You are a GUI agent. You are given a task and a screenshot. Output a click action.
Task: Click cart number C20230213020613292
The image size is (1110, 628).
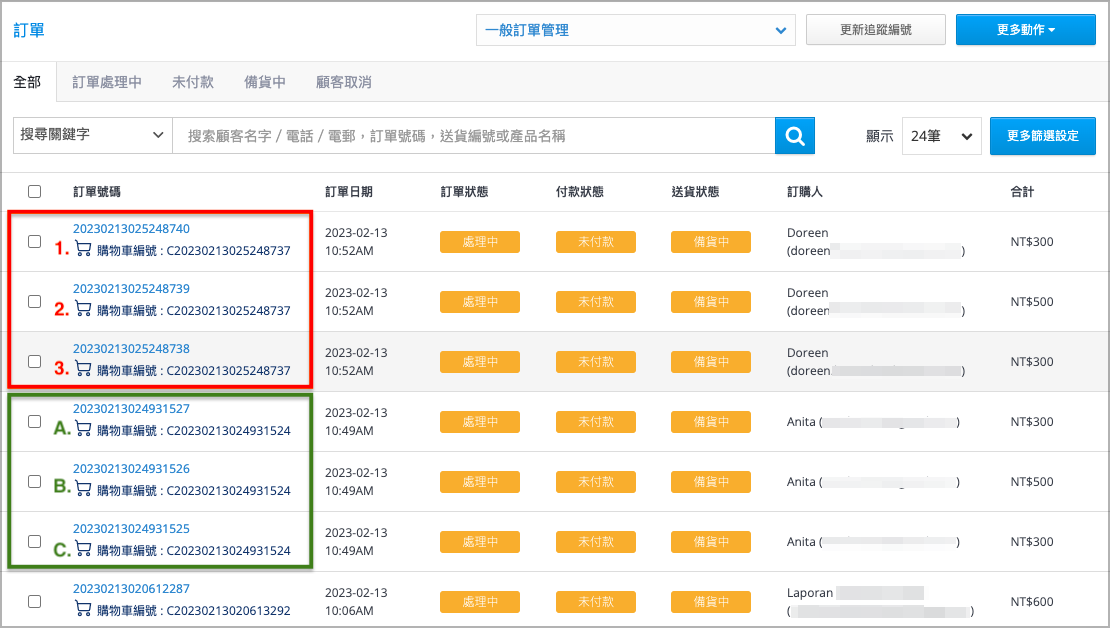pyautogui.click(x=229, y=610)
